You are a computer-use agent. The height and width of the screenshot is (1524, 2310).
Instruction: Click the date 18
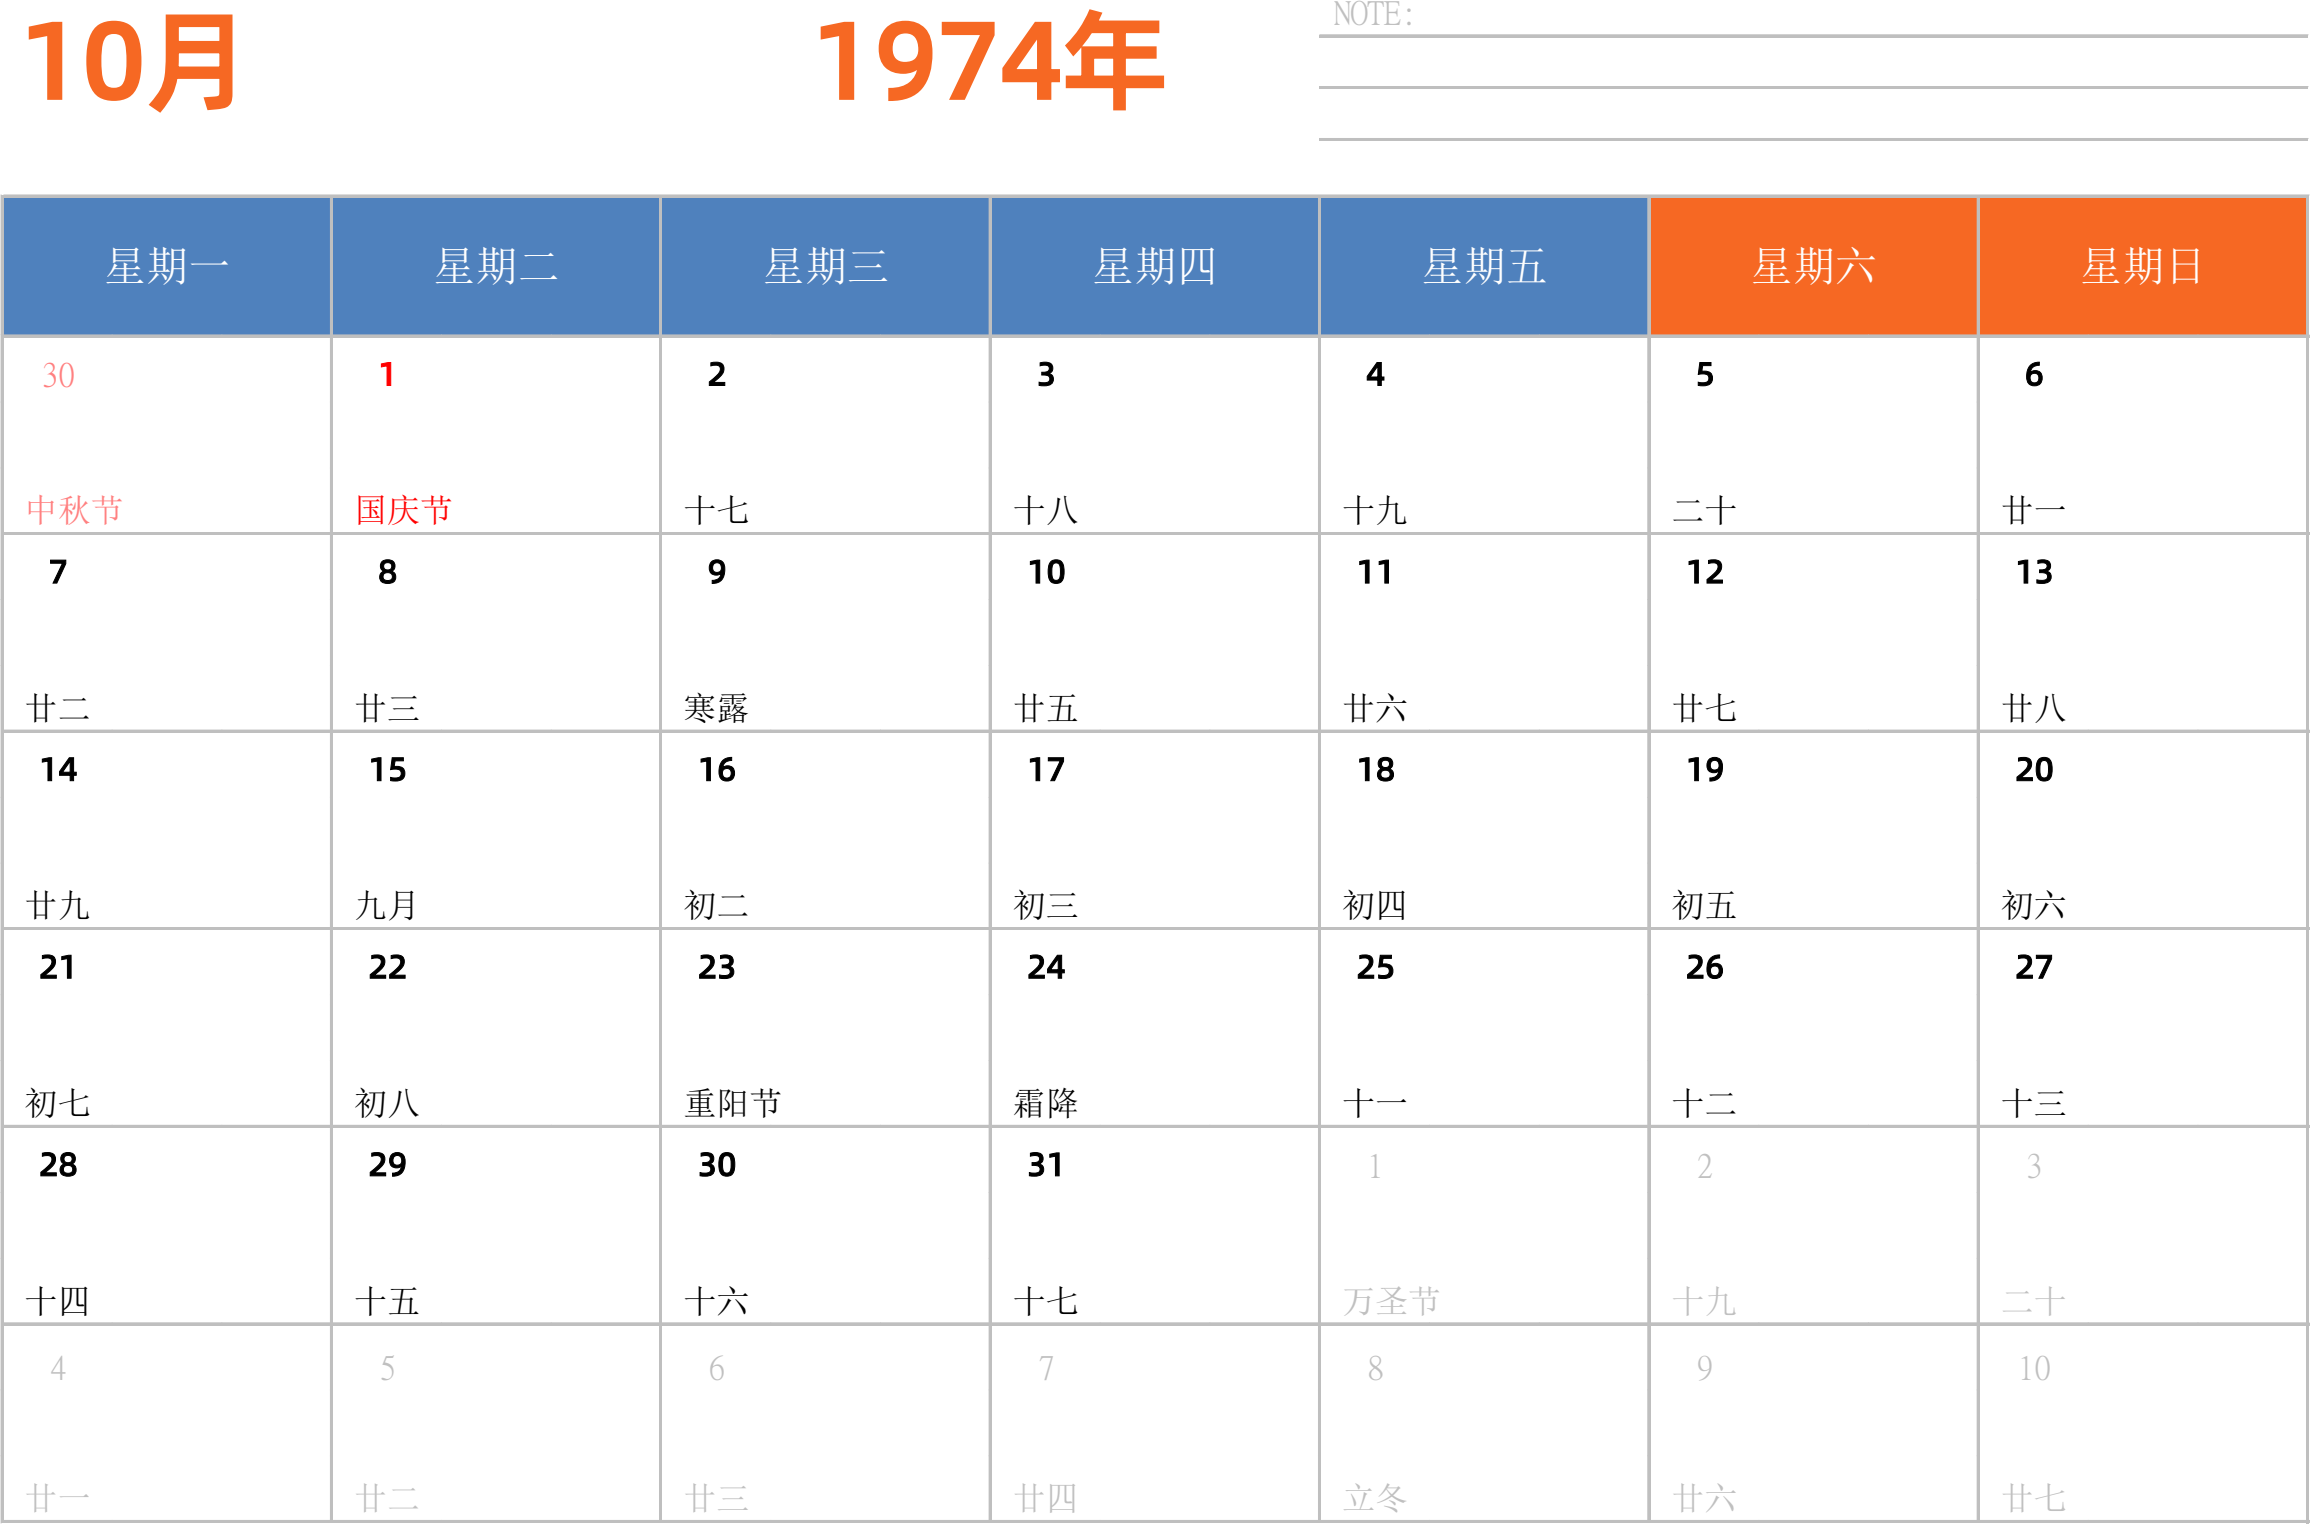pos(1376,769)
